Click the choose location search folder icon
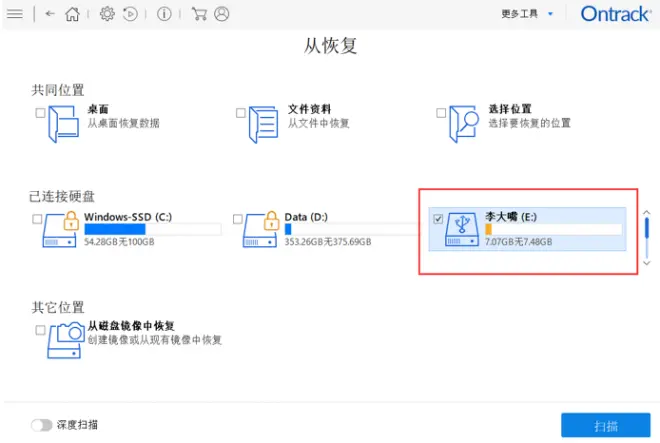Screen dimensions: 660x443 point(464,124)
